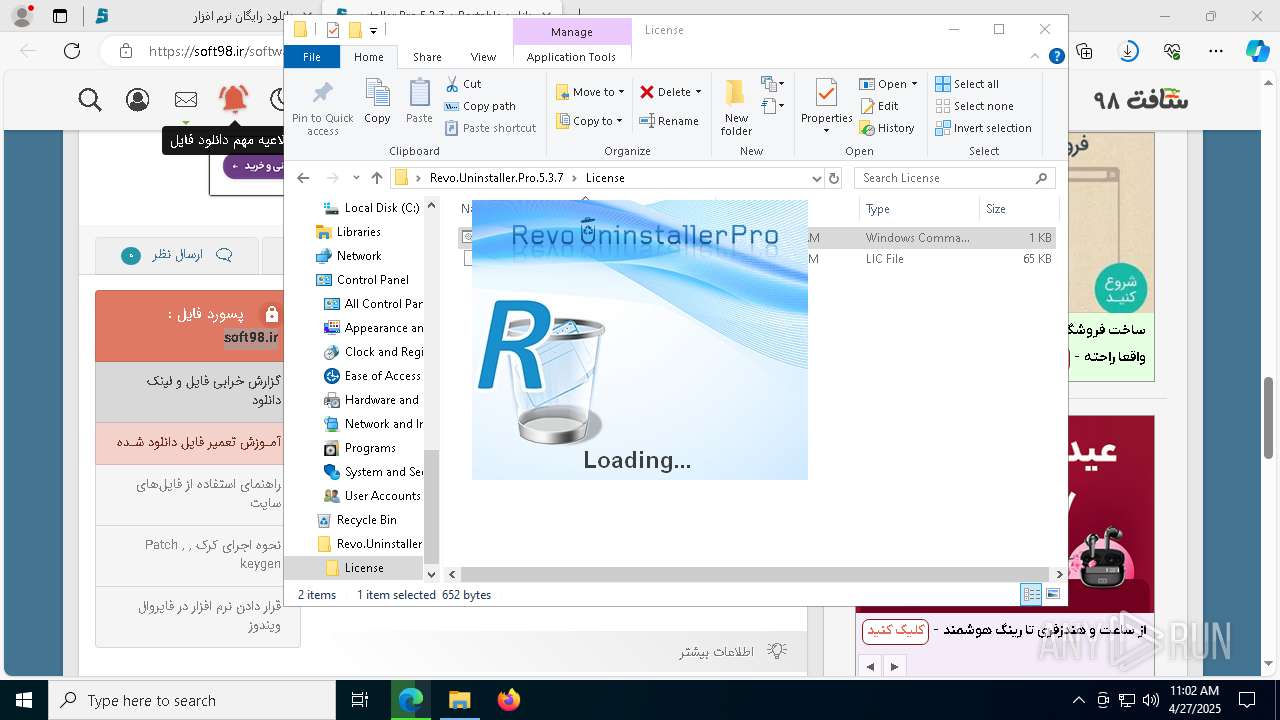Click Copy path command
The image size is (1280, 720).
[480, 106]
